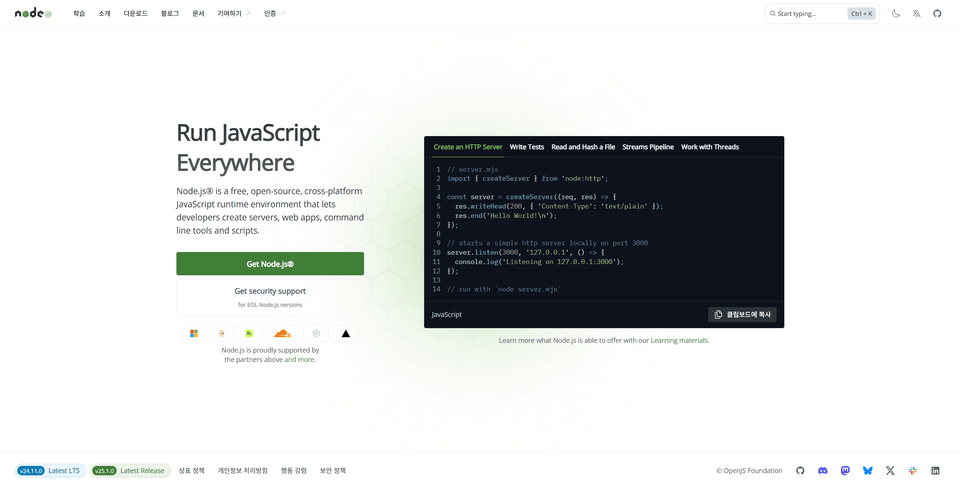
Task: Open the 상표 정책 footer link
Action: (191, 471)
